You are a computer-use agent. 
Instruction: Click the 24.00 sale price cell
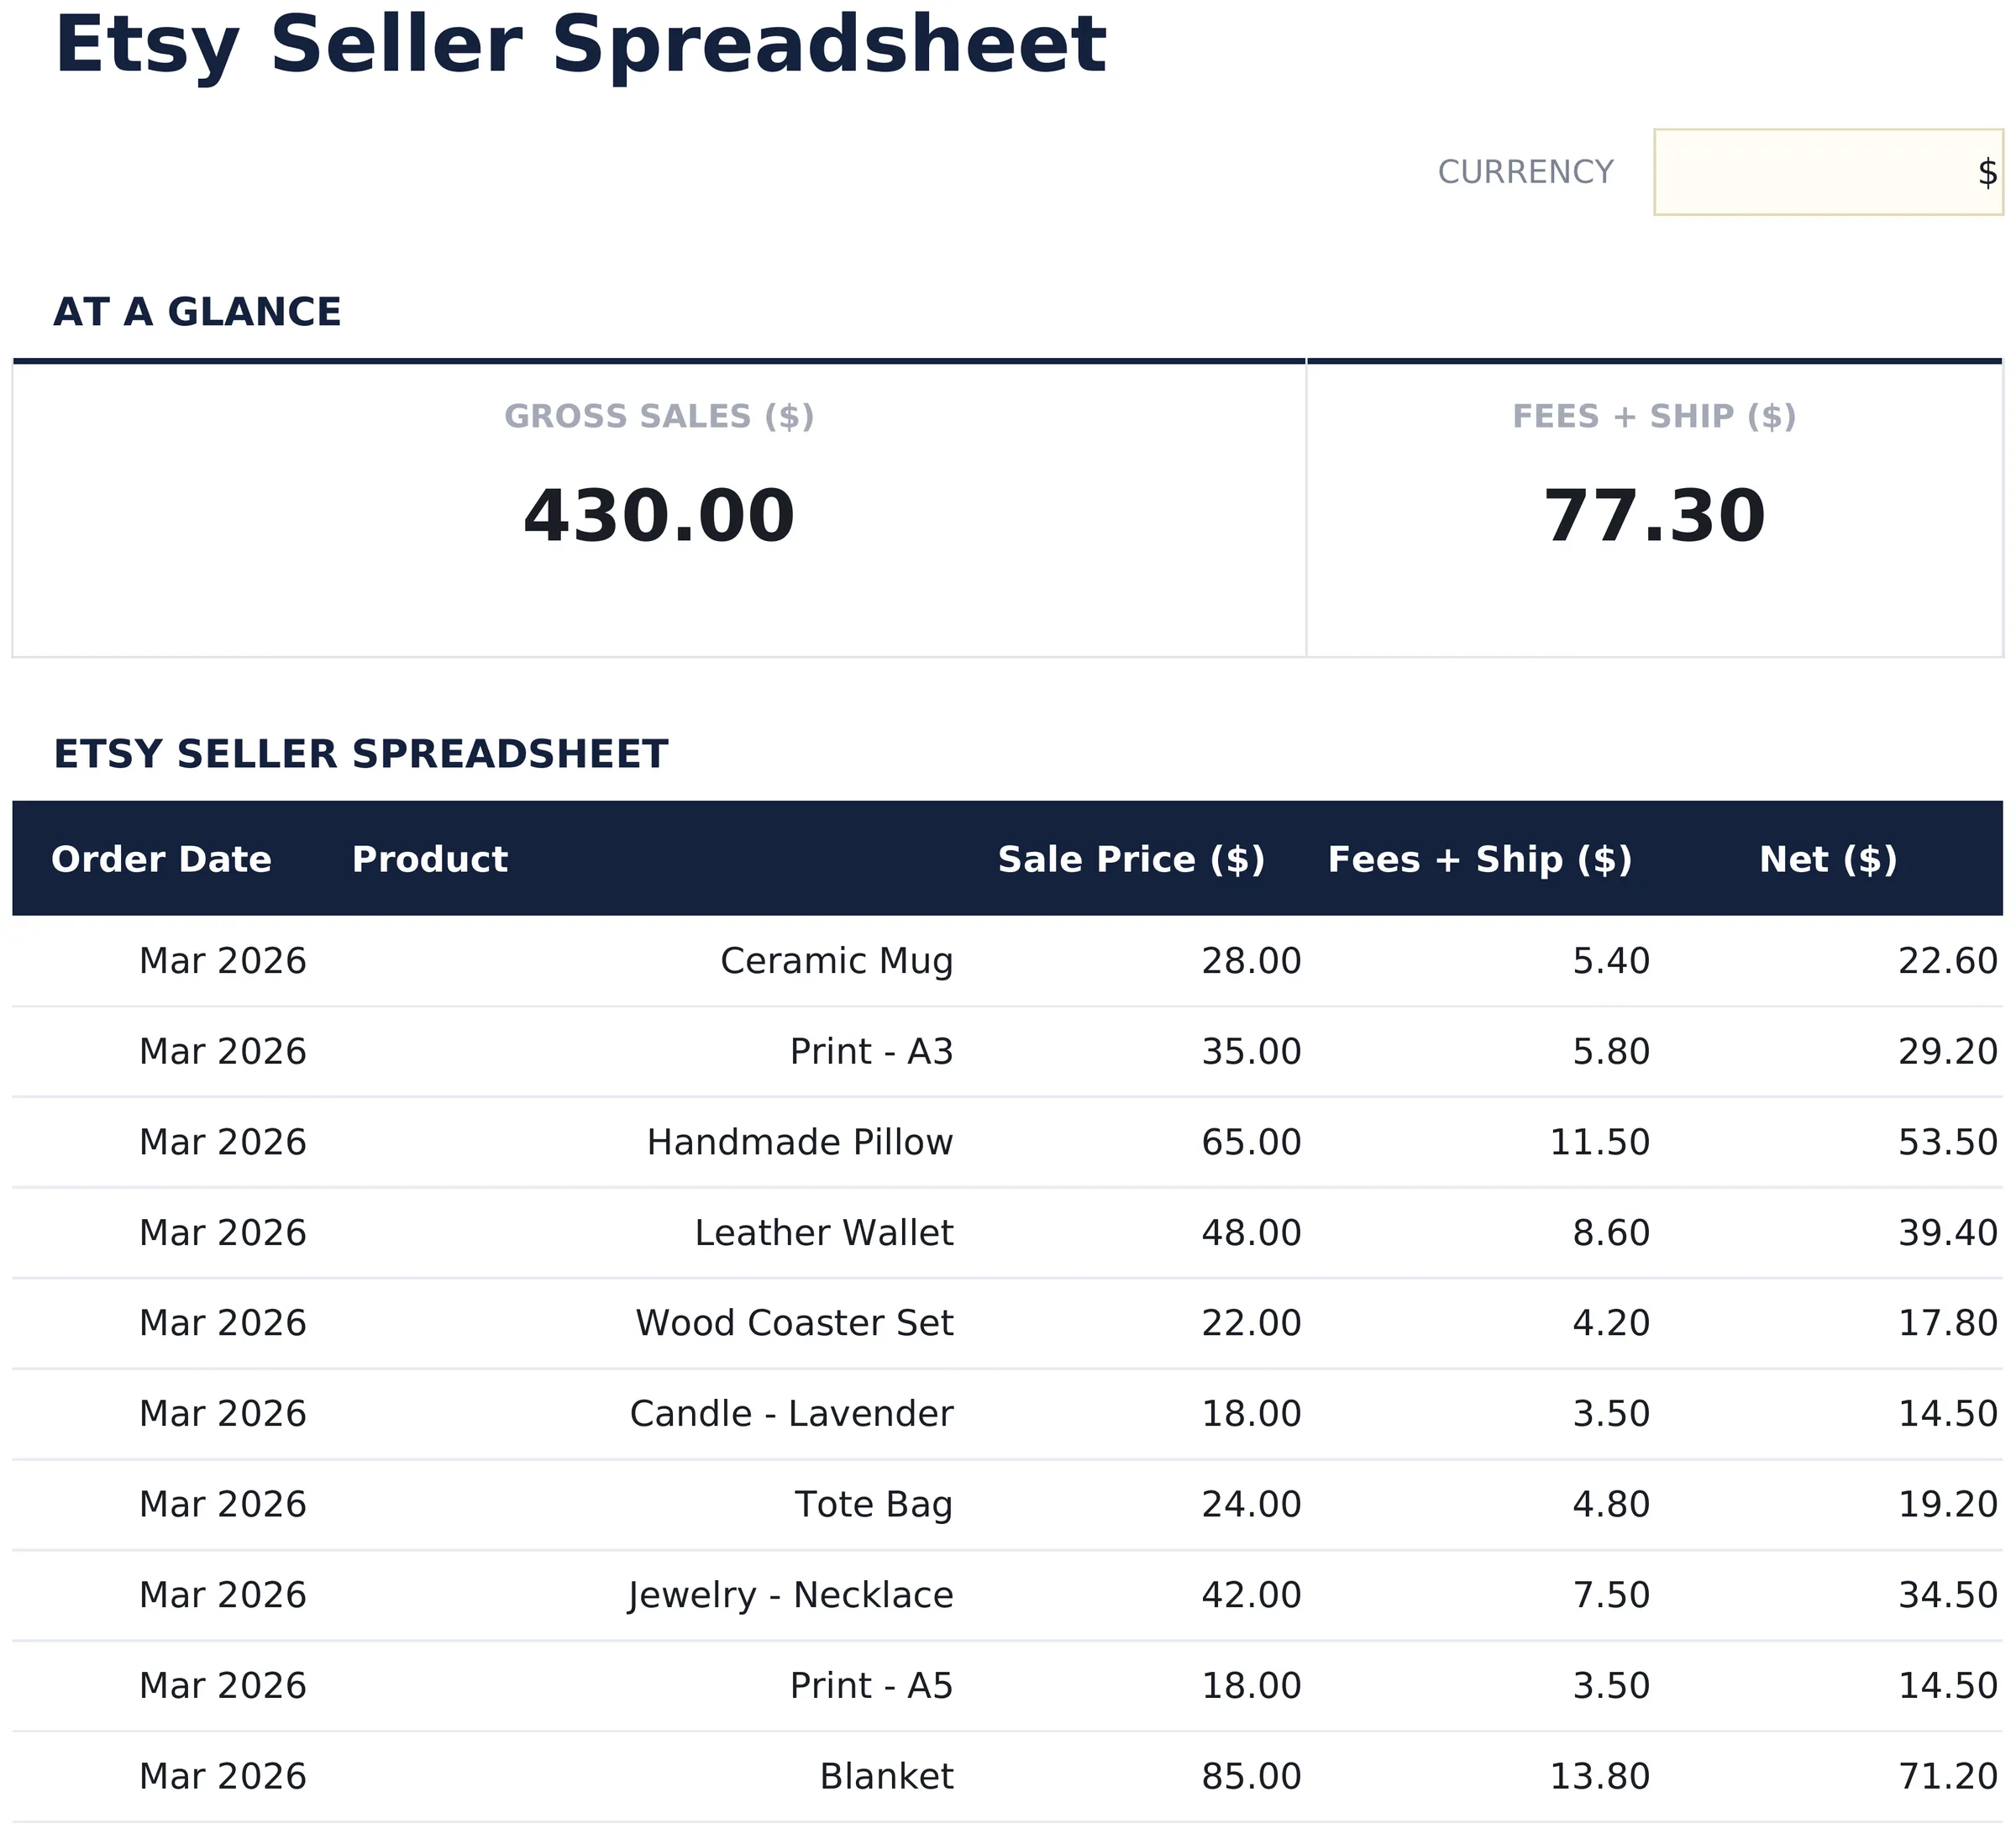(x=1251, y=1505)
